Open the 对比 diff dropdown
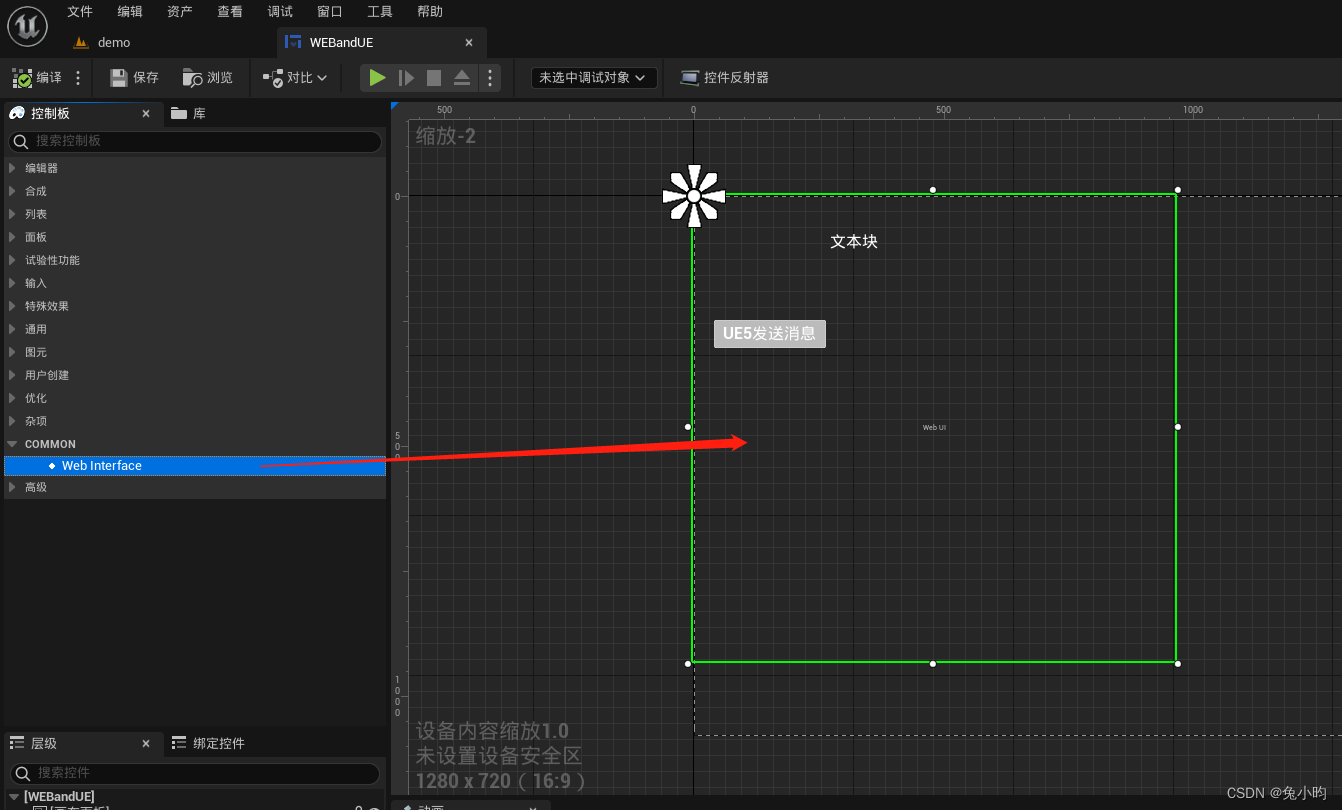 tap(295, 78)
